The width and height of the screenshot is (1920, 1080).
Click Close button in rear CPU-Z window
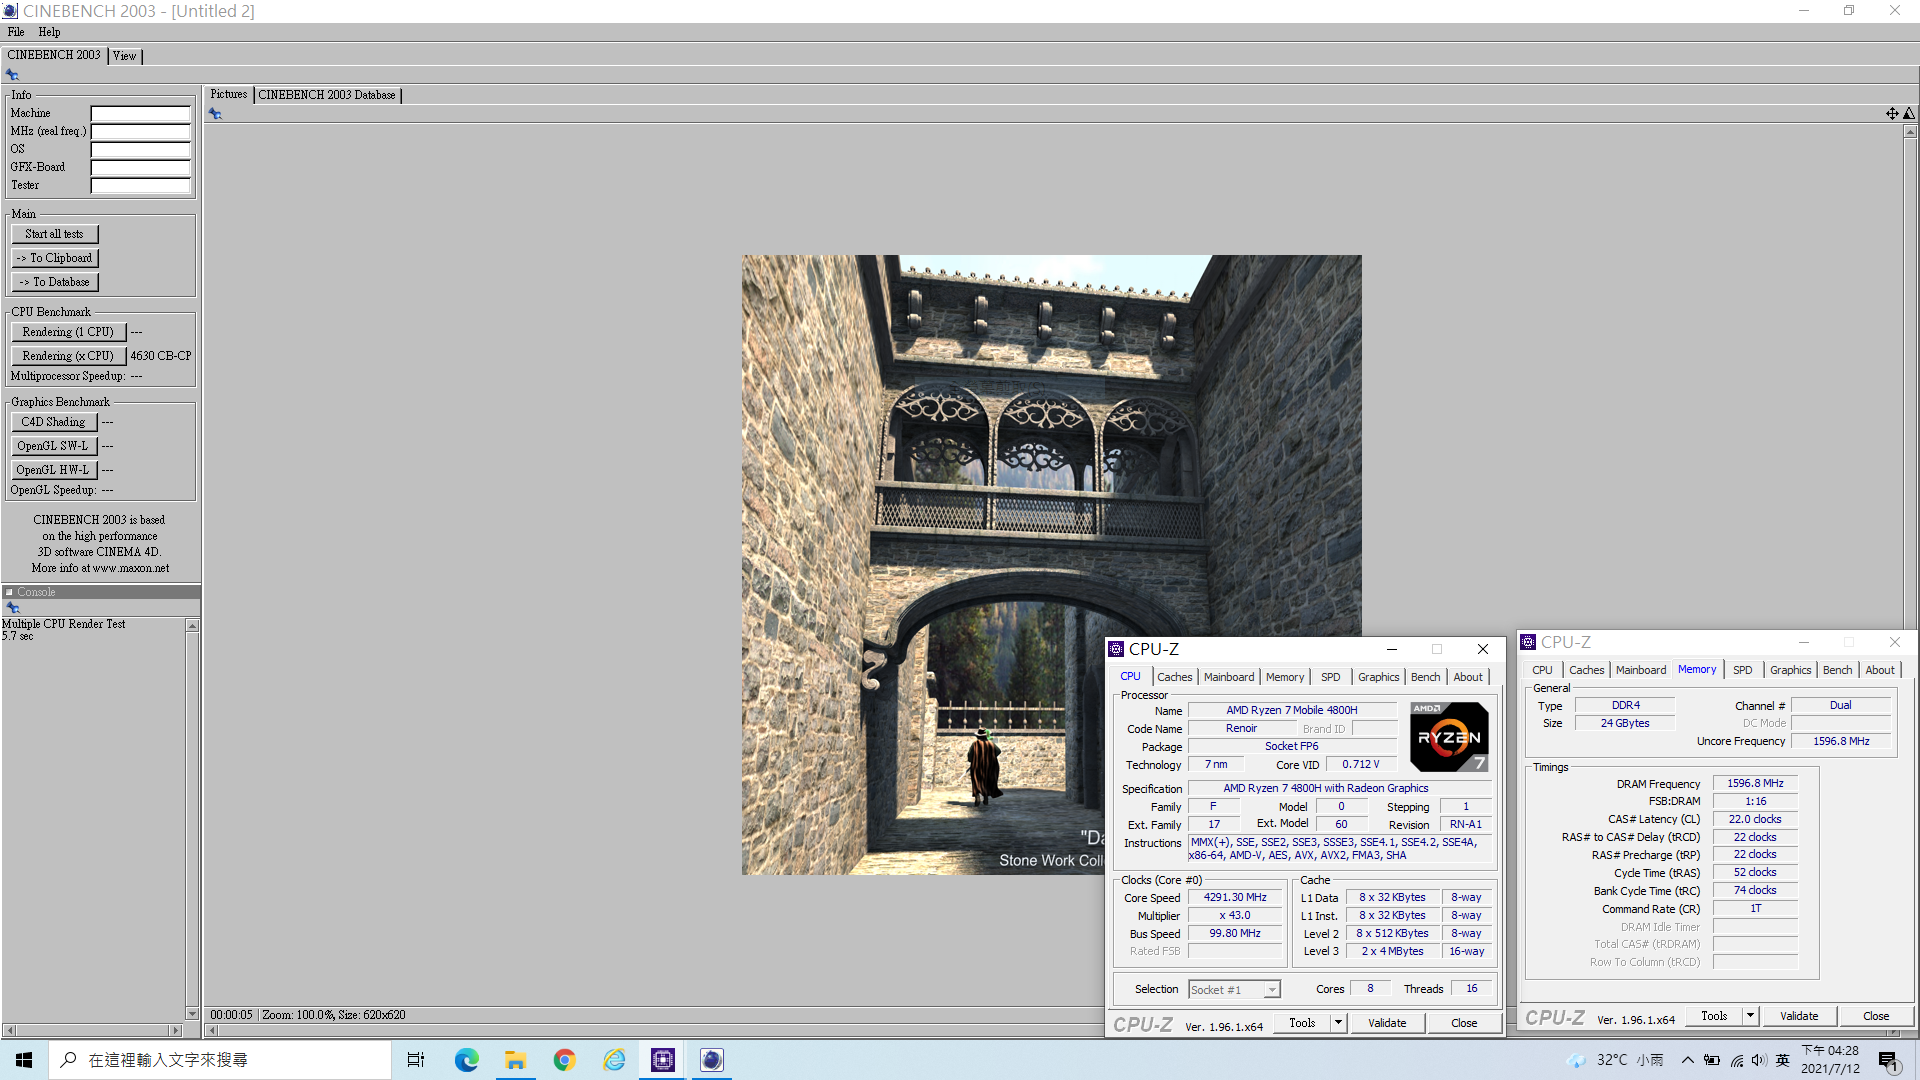click(x=1876, y=1016)
